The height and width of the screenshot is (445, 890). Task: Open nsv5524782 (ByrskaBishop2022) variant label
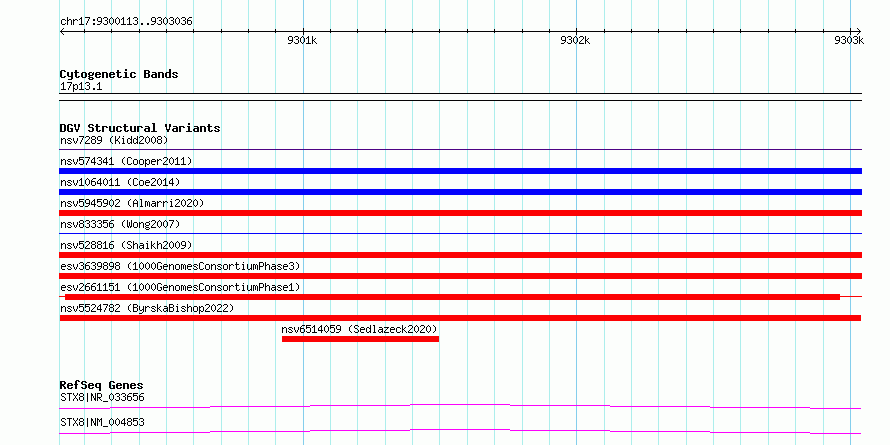click(147, 308)
